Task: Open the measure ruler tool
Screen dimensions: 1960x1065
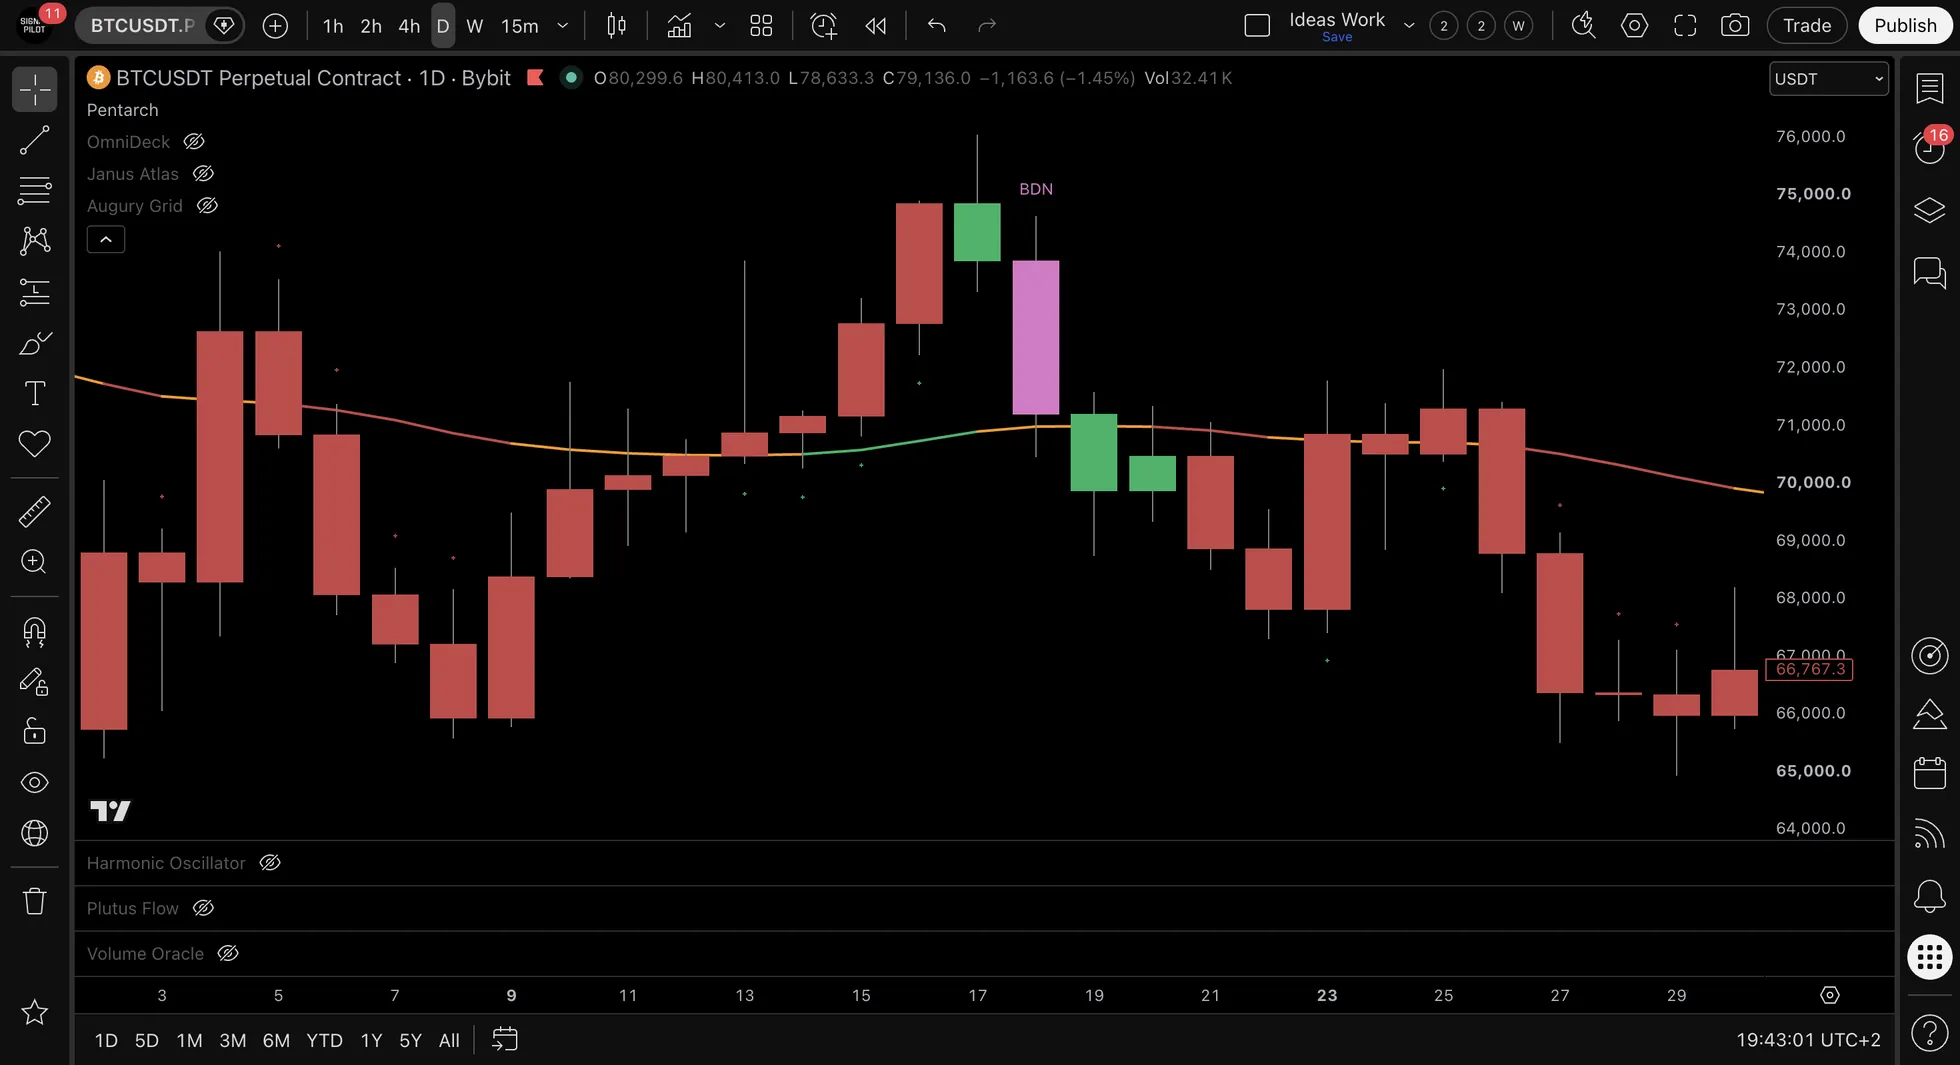Action: [x=35, y=511]
